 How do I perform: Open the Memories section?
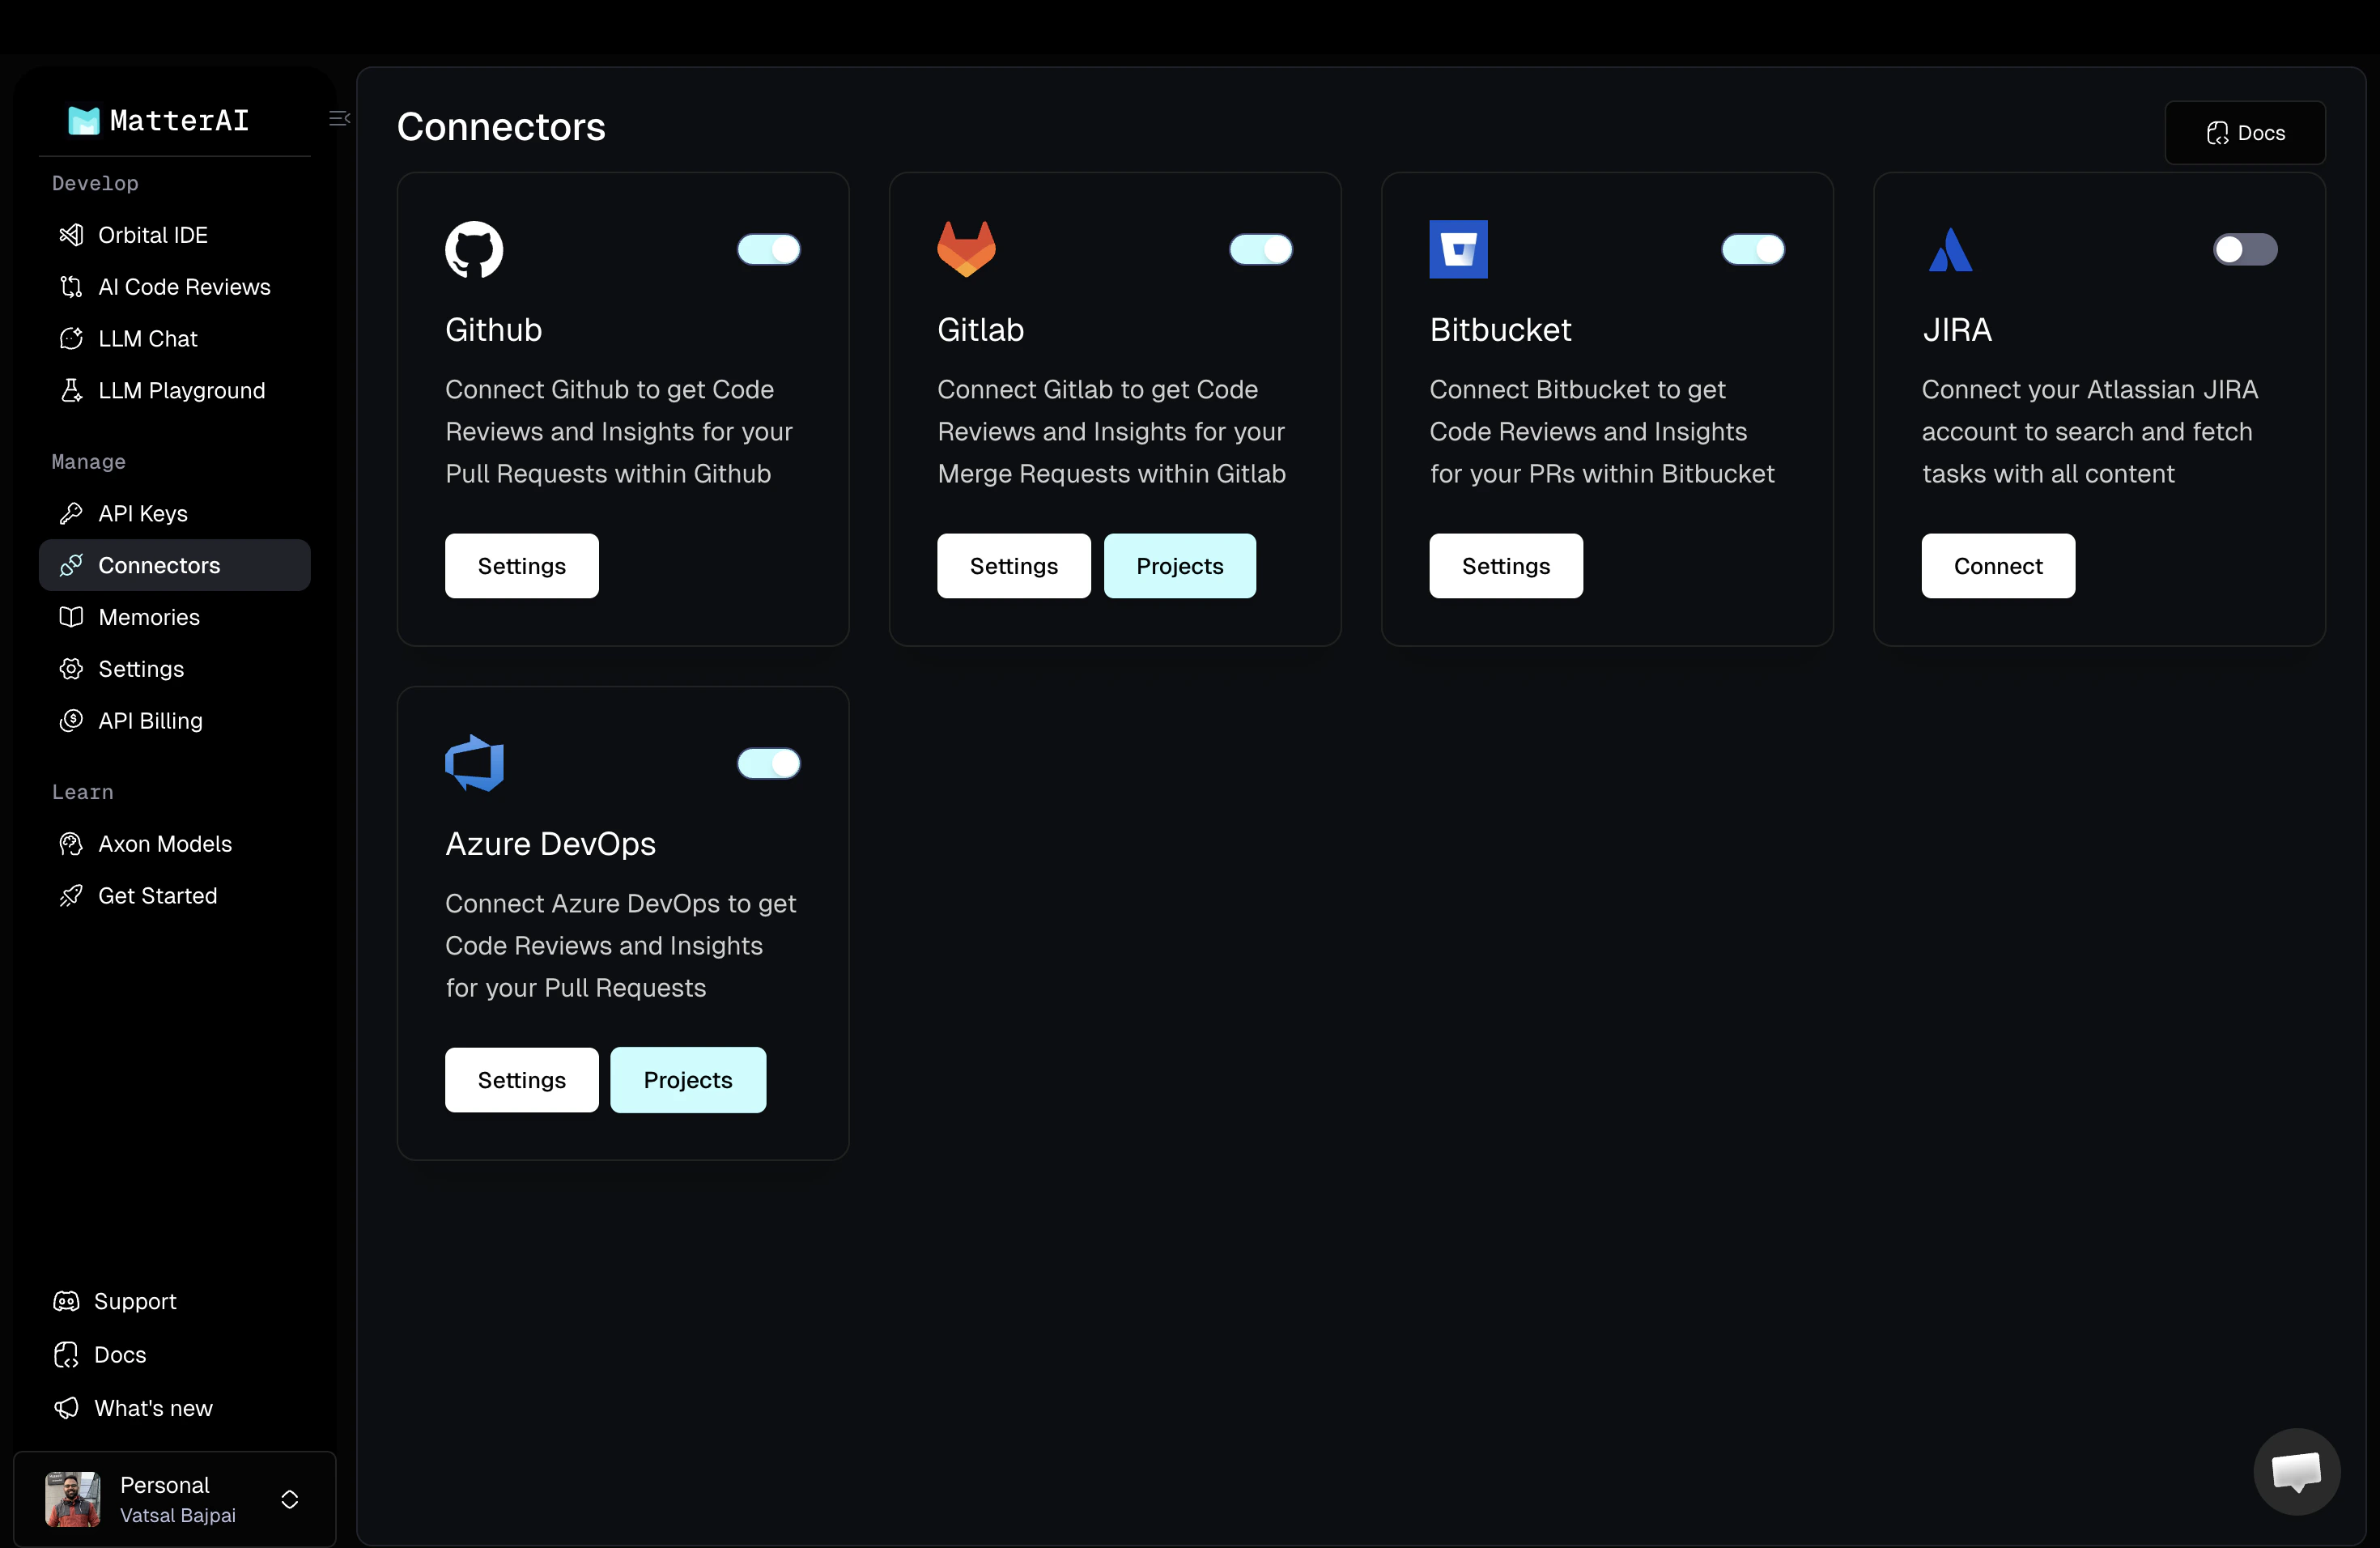[149, 617]
